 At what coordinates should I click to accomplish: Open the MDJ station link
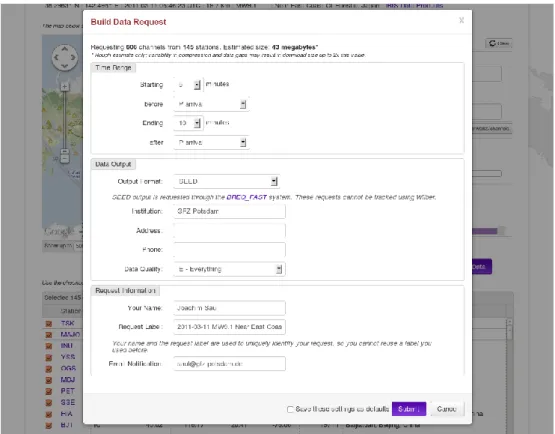68,379
